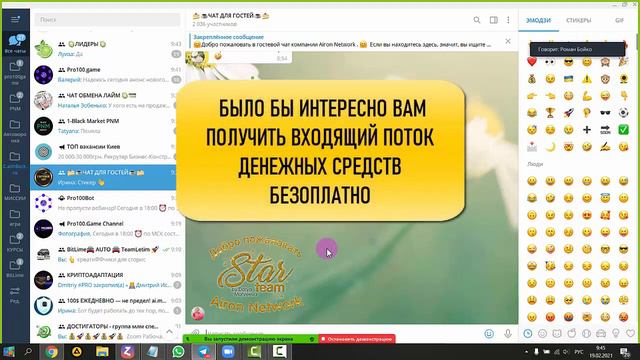This screenshot has width=640, height=360.
Task: Insert the plus sign emoji
Action: 587,130
